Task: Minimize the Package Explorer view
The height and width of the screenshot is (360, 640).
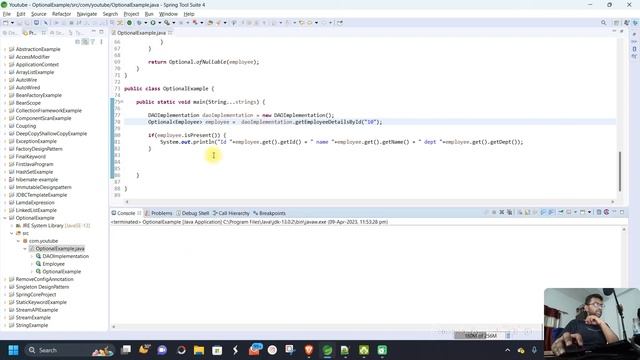Action: coord(94,32)
